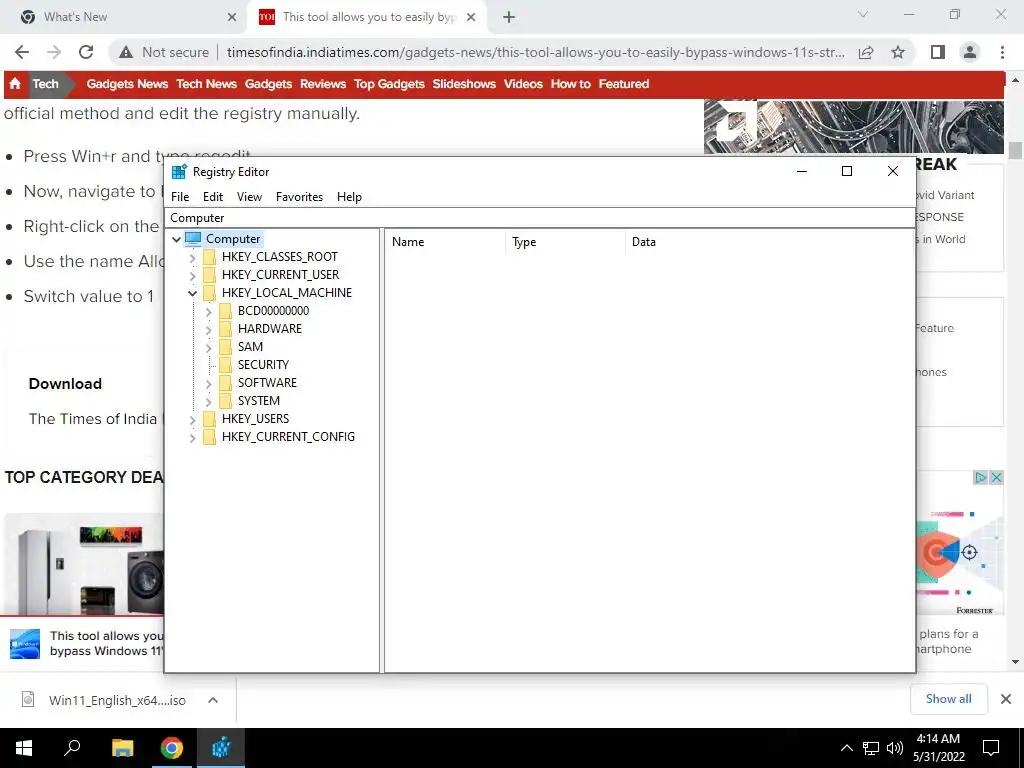Expand the HARDWARE subkey

click(208, 329)
